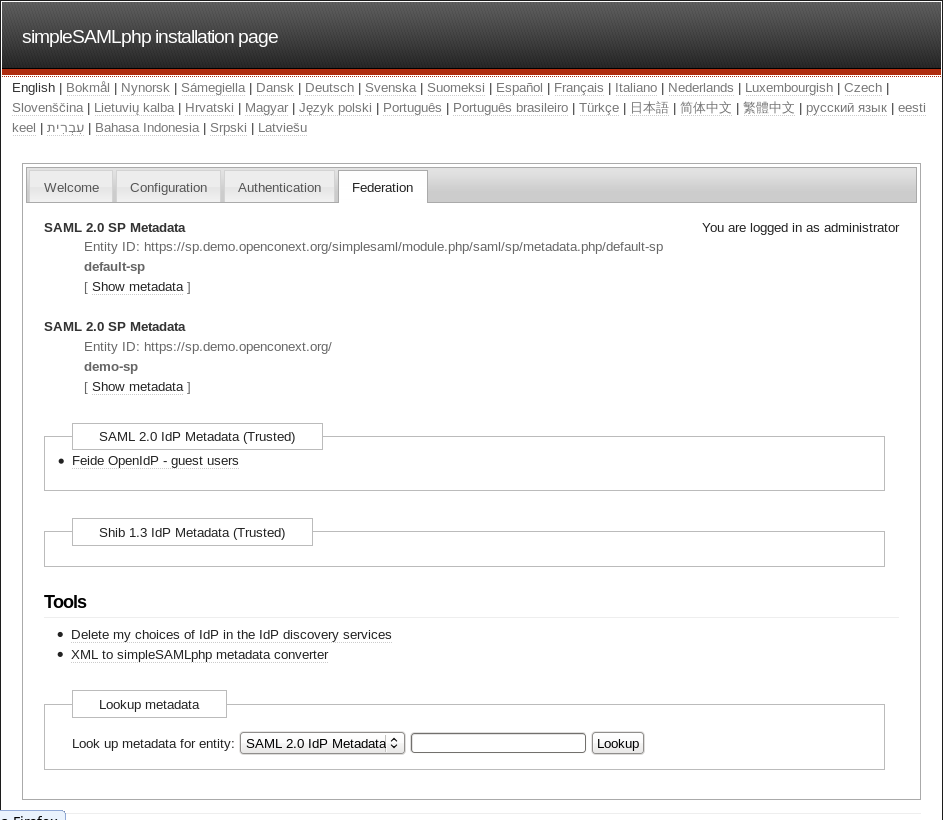The image size is (943, 820).
Task: Switch language to Srpski
Action: click(228, 128)
